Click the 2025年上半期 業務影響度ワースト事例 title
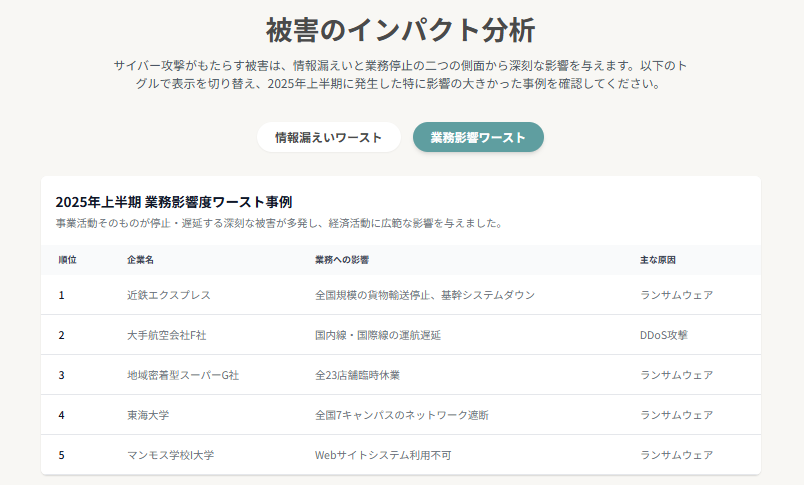This screenshot has width=804, height=485. (x=174, y=202)
